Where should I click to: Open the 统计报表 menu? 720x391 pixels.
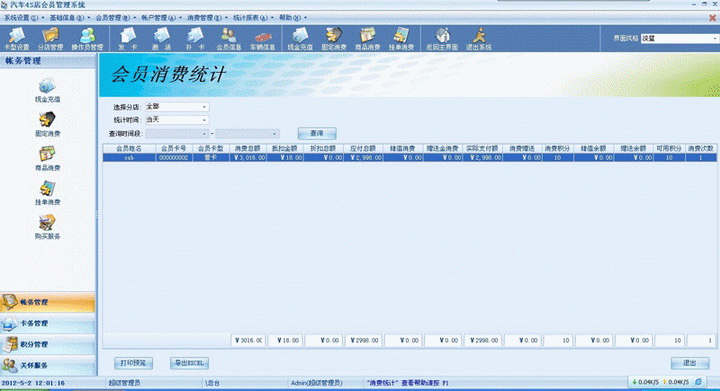pos(253,18)
